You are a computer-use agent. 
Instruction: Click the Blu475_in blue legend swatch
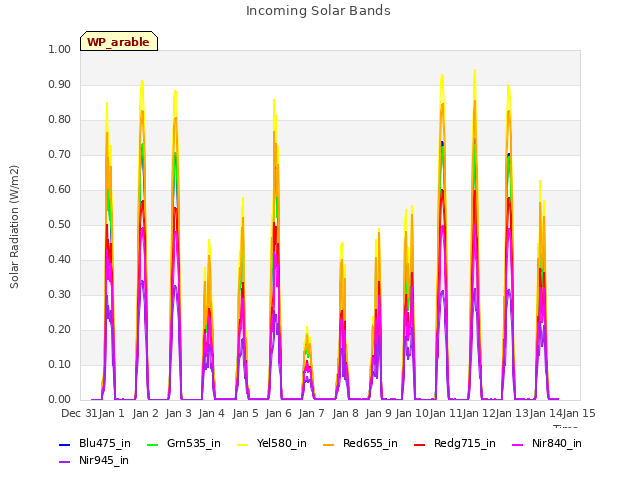(x=64, y=444)
